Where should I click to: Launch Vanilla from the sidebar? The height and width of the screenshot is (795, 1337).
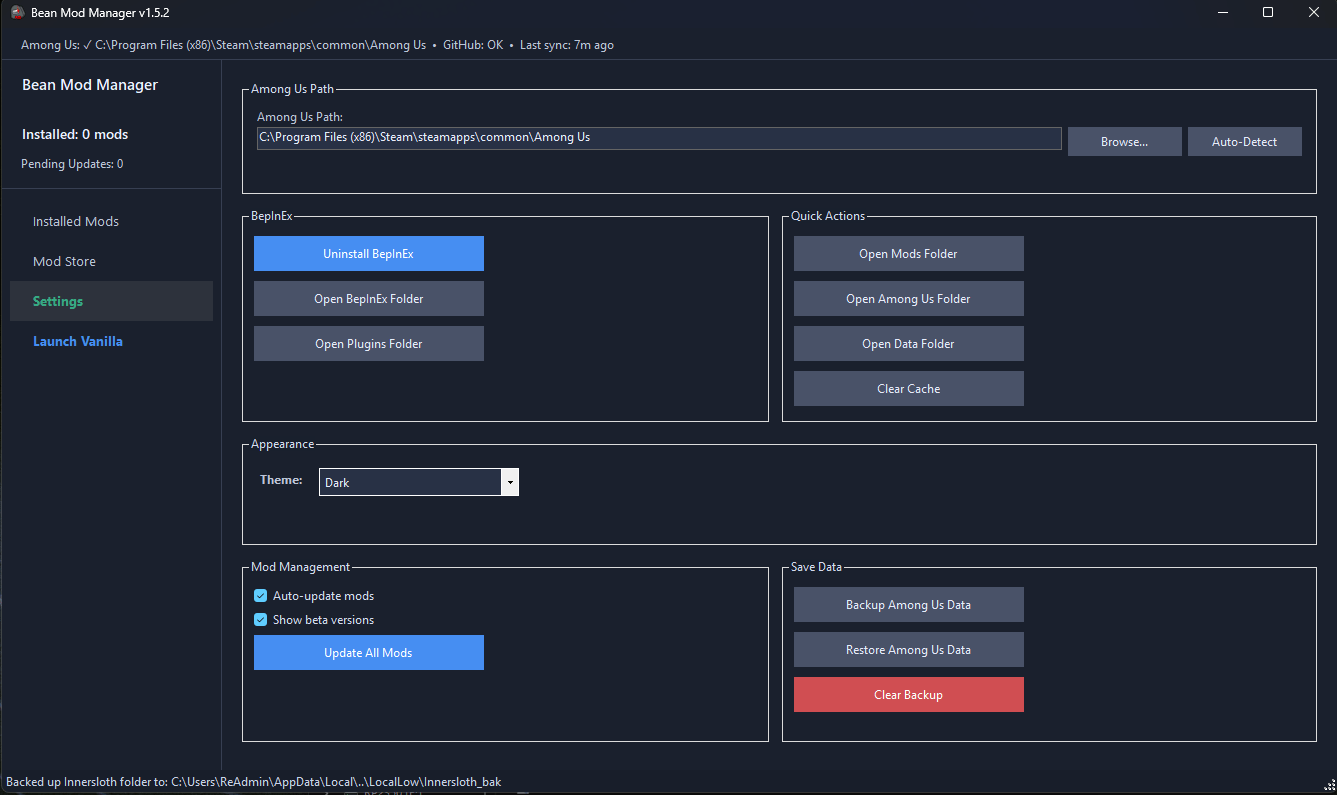point(78,341)
